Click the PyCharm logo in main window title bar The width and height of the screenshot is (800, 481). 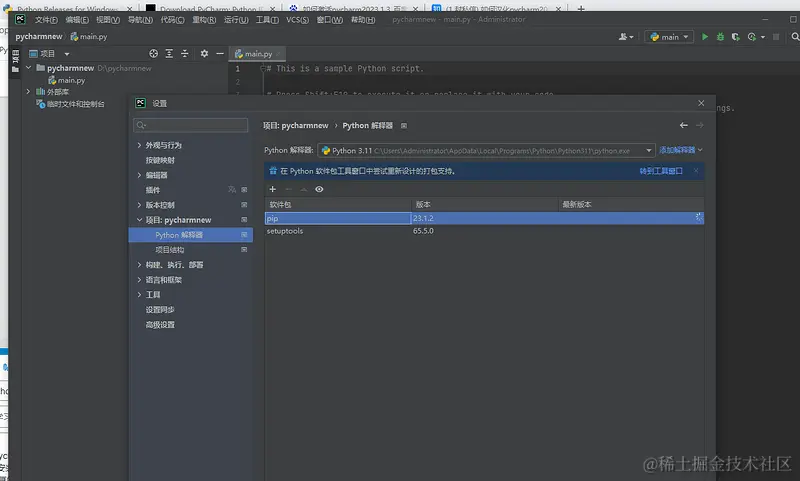[20, 19]
